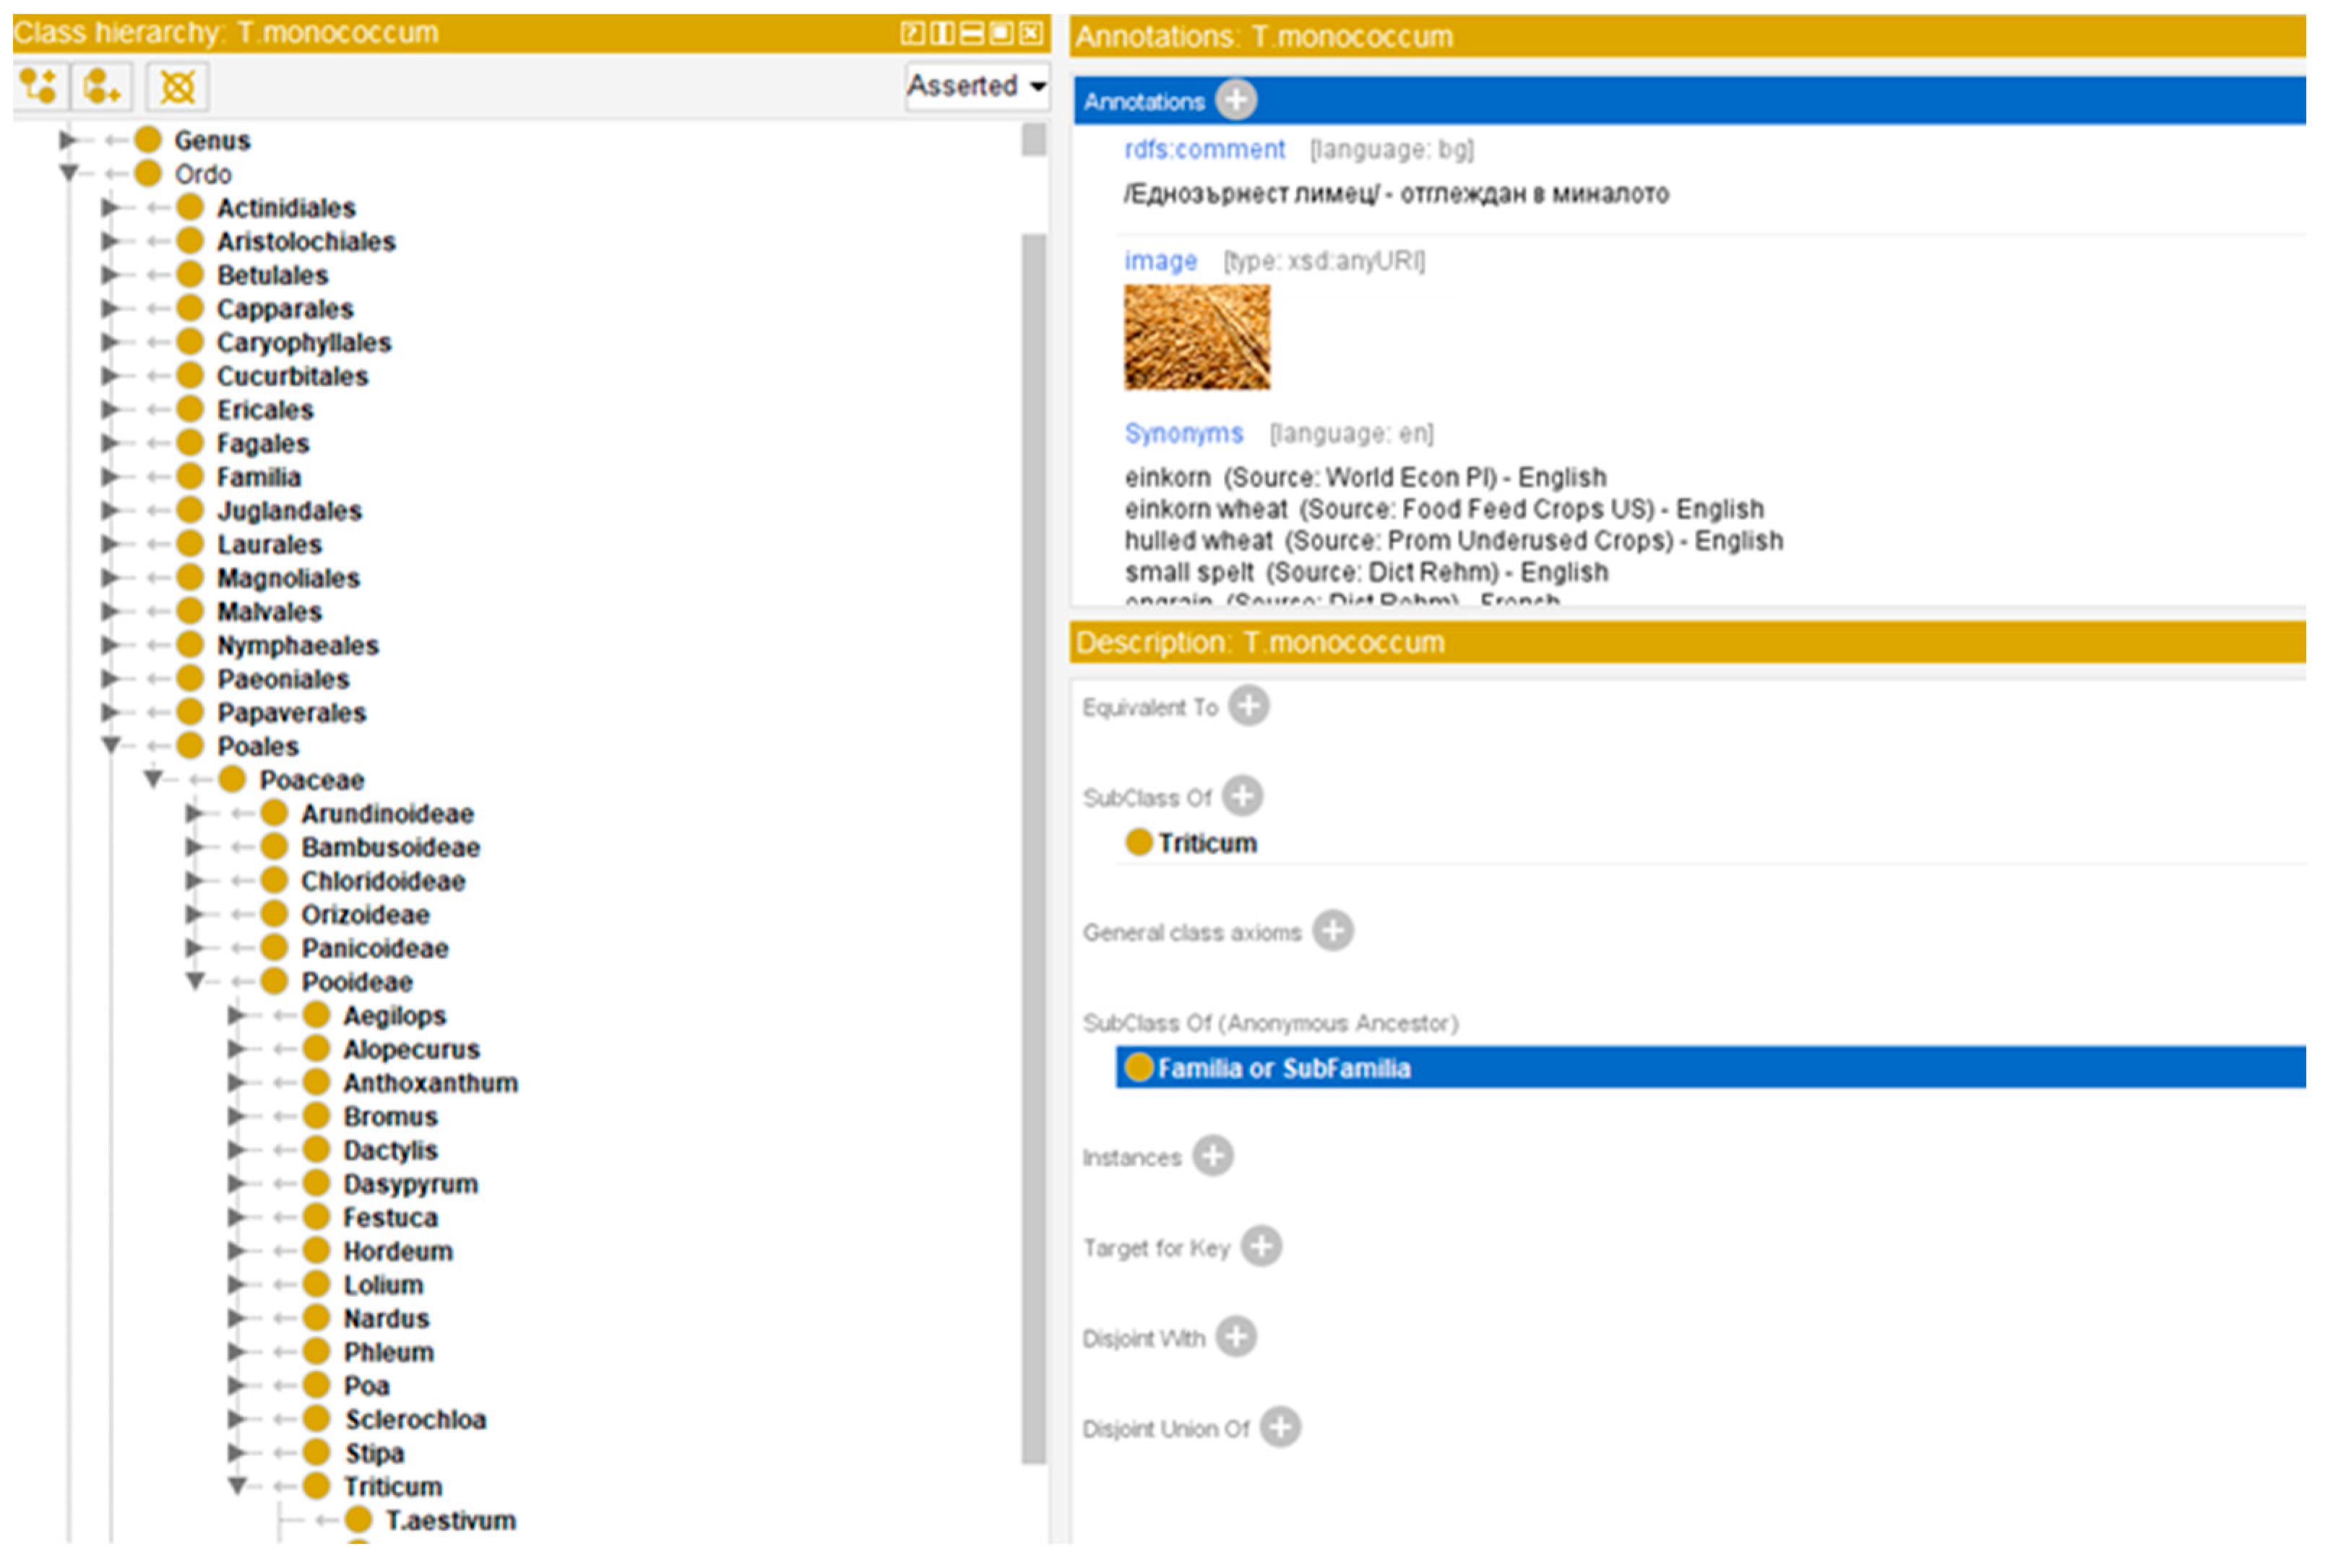Select Familia or SubFamilia ancestor row

coord(1709,1068)
